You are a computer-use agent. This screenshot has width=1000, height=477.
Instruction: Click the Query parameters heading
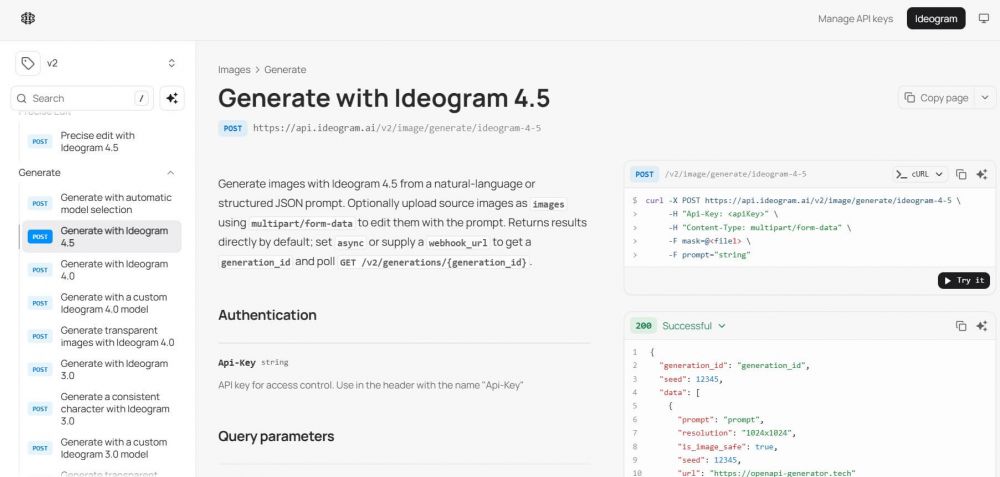tap(276, 436)
